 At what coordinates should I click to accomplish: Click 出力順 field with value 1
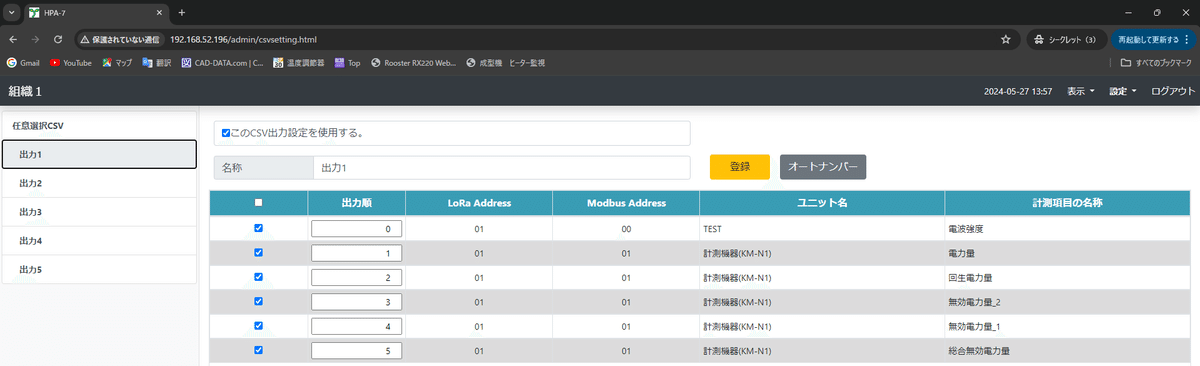tap(357, 252)
